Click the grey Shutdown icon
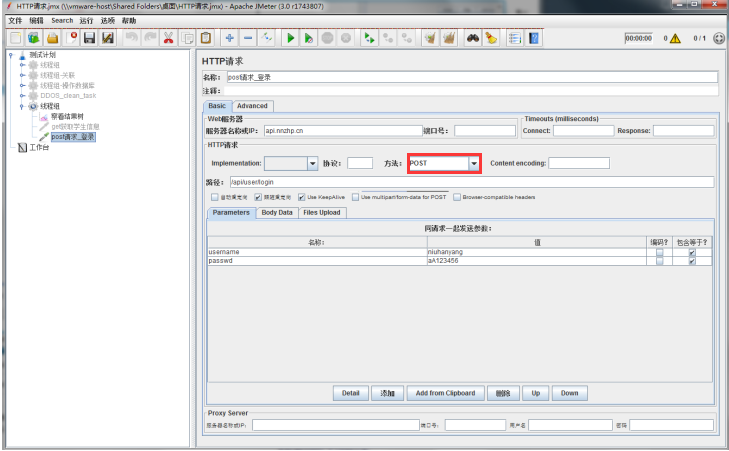 pos(346,38)
